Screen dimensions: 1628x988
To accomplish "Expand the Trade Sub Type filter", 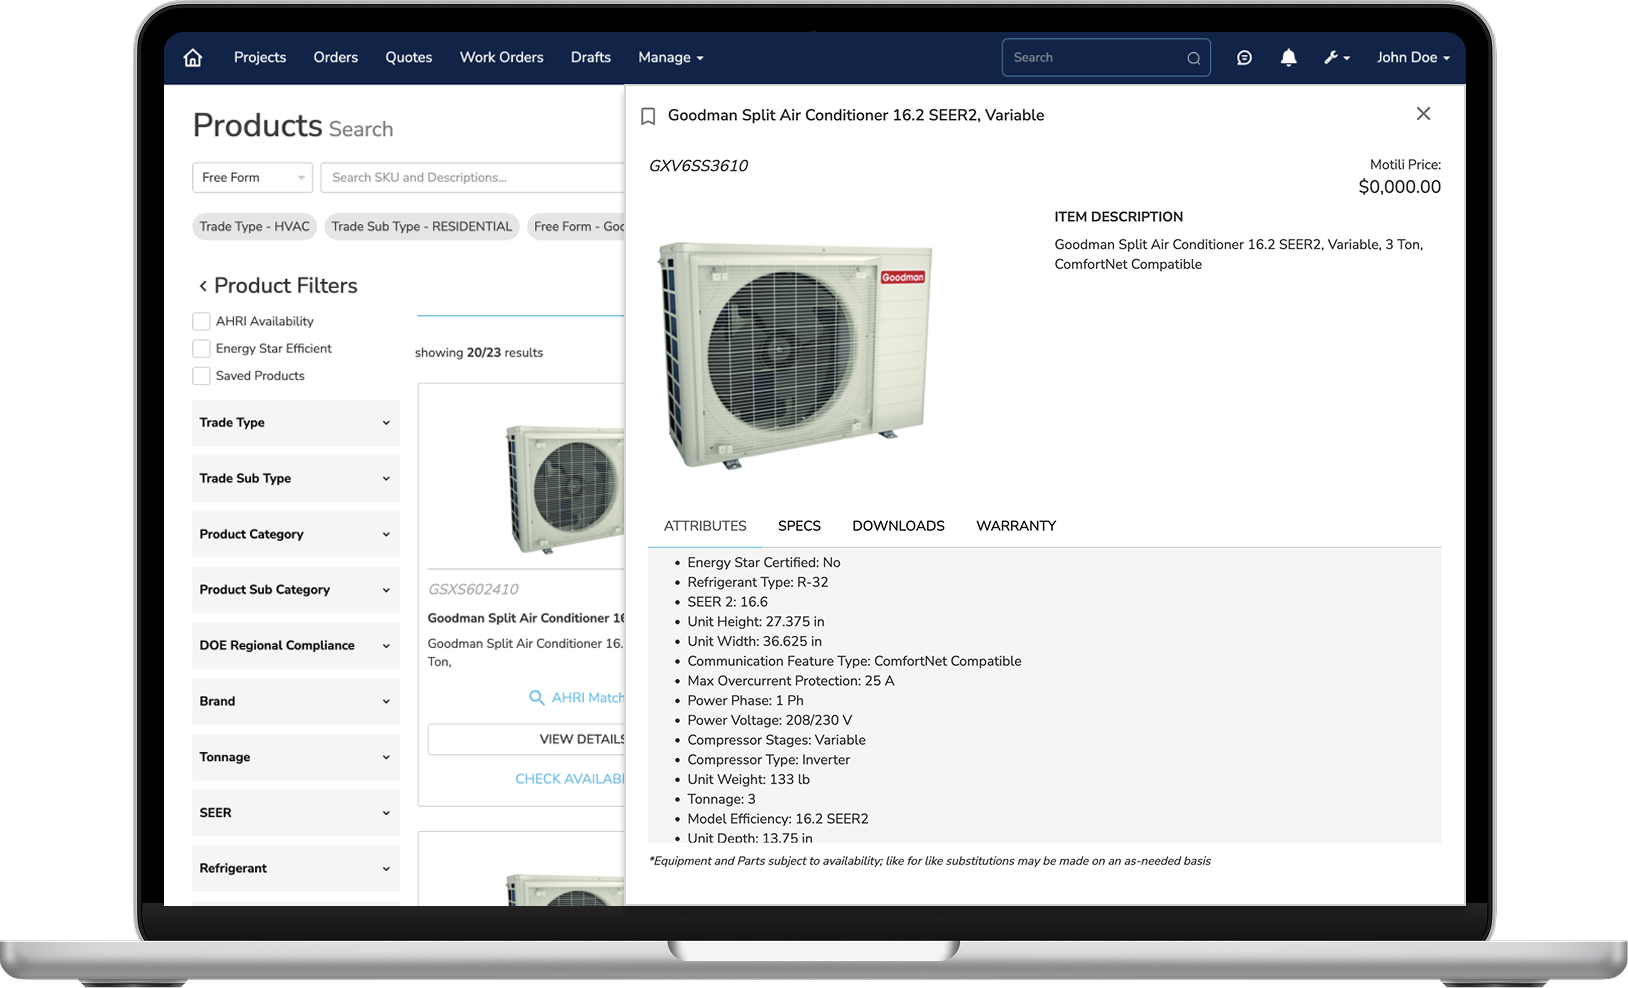I will click(x=296, y=479).
